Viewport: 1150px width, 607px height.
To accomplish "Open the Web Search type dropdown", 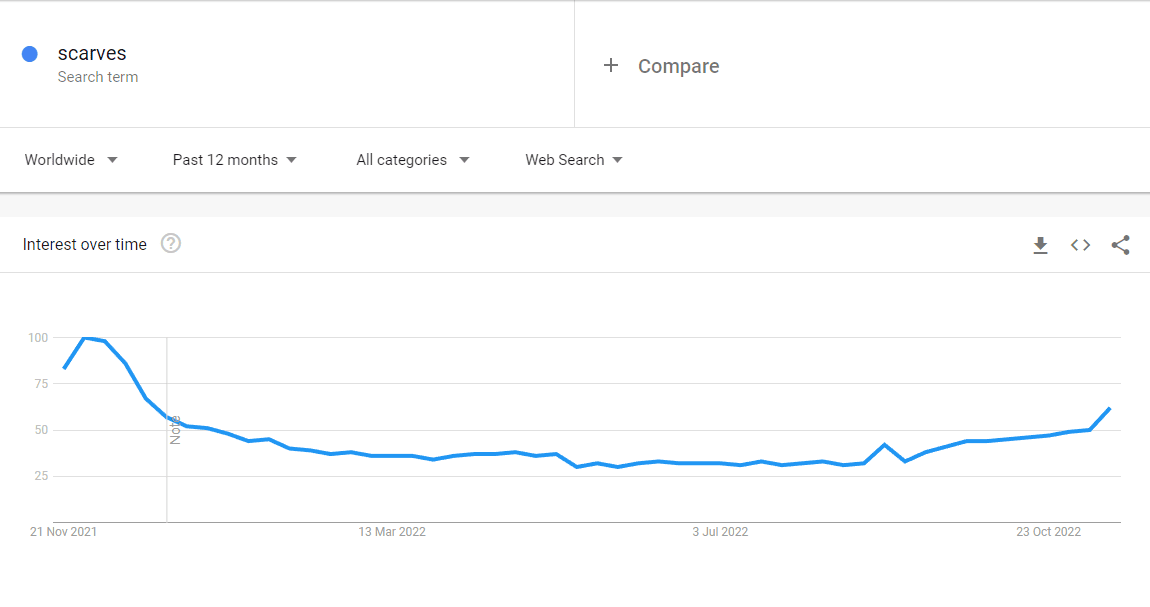I will (x=574, y=160).
